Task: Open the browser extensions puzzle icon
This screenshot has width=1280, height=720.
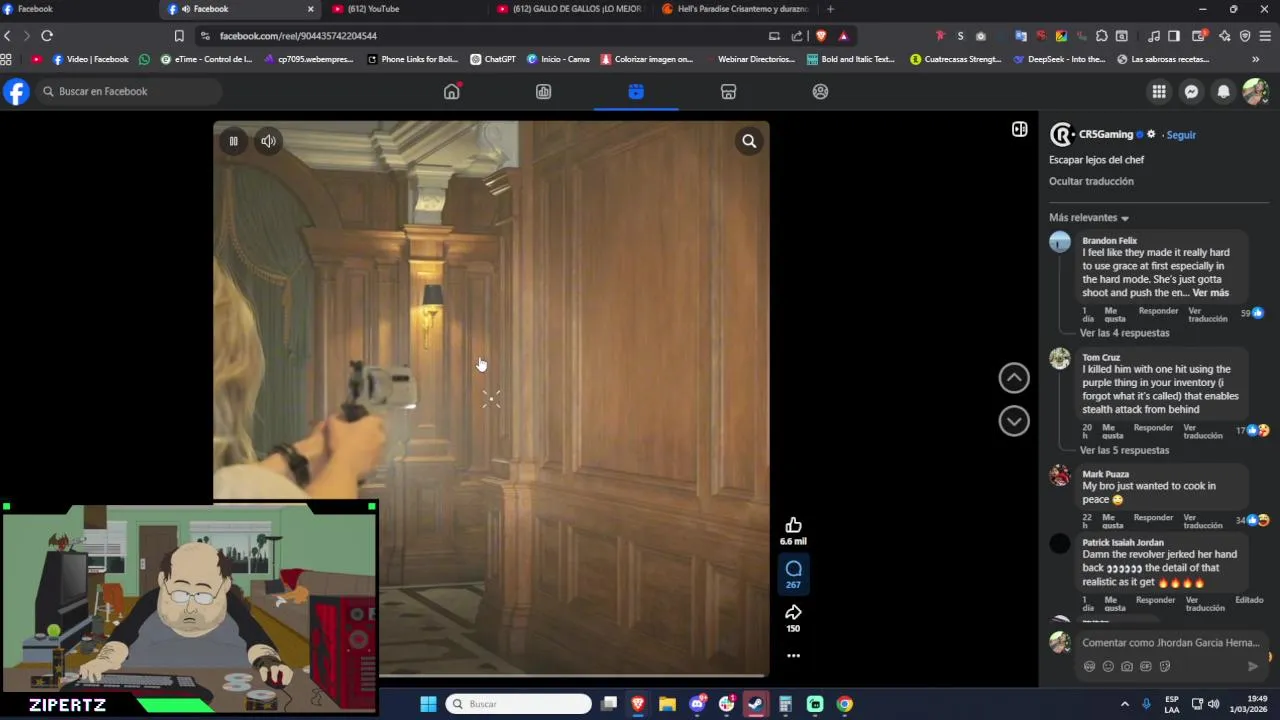Action: [x=1101, y=36]
